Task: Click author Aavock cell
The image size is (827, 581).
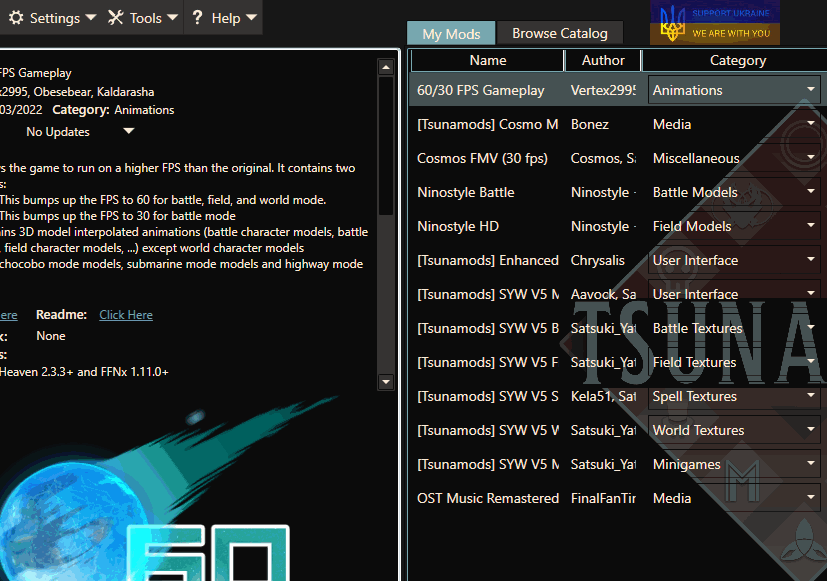Action: (603, 294)
